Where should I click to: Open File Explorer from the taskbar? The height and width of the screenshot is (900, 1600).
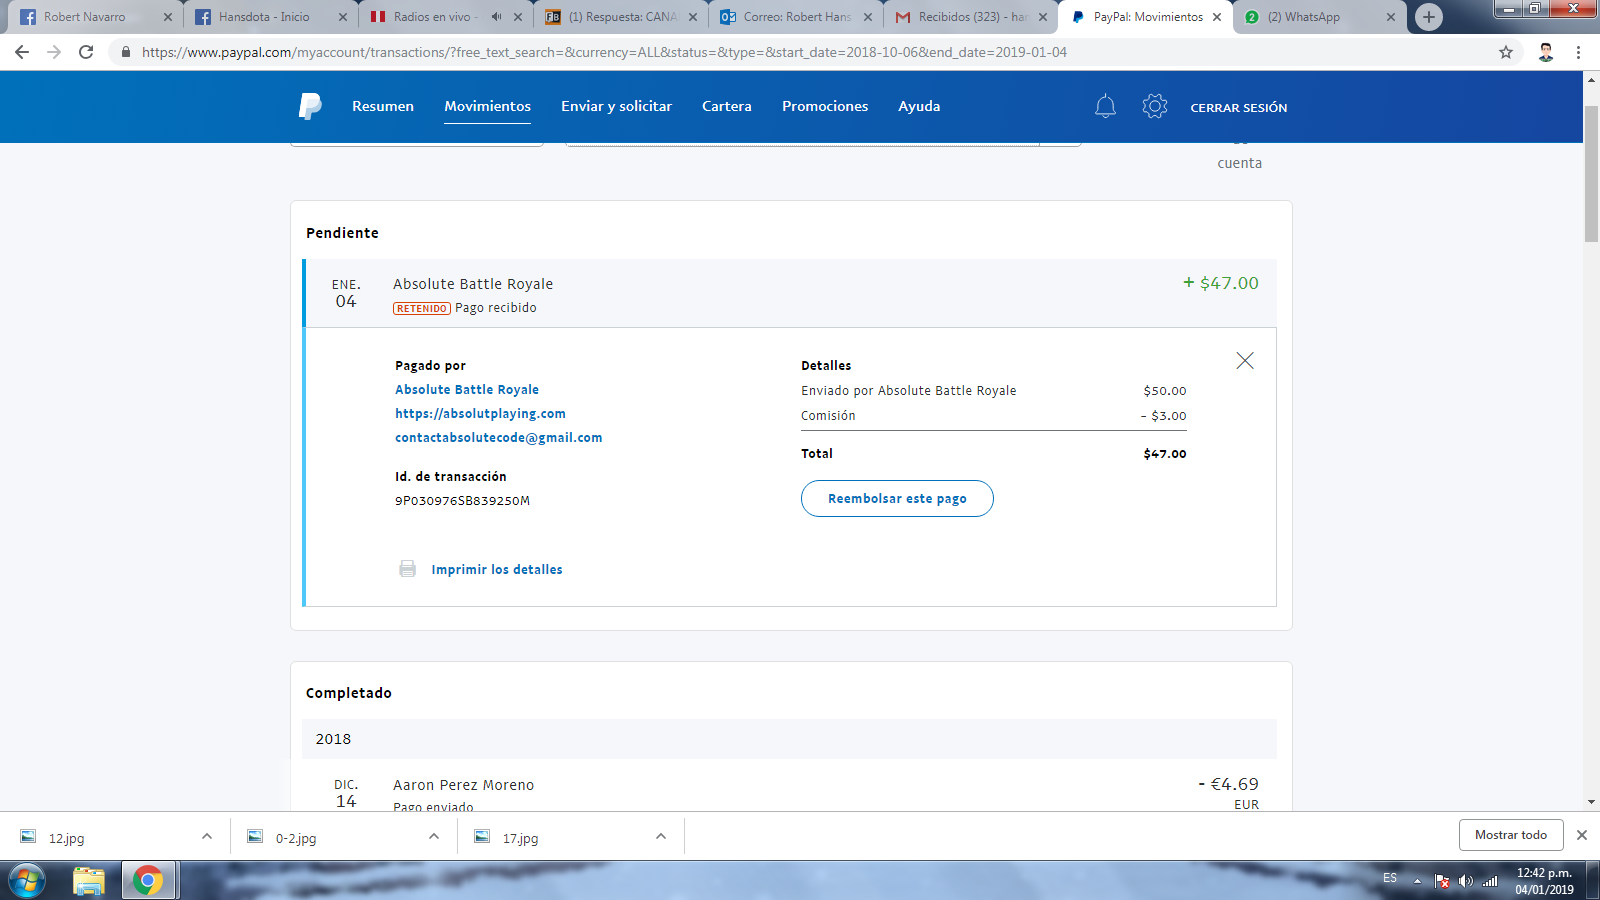pyautogui.click(x=89, y=881)
